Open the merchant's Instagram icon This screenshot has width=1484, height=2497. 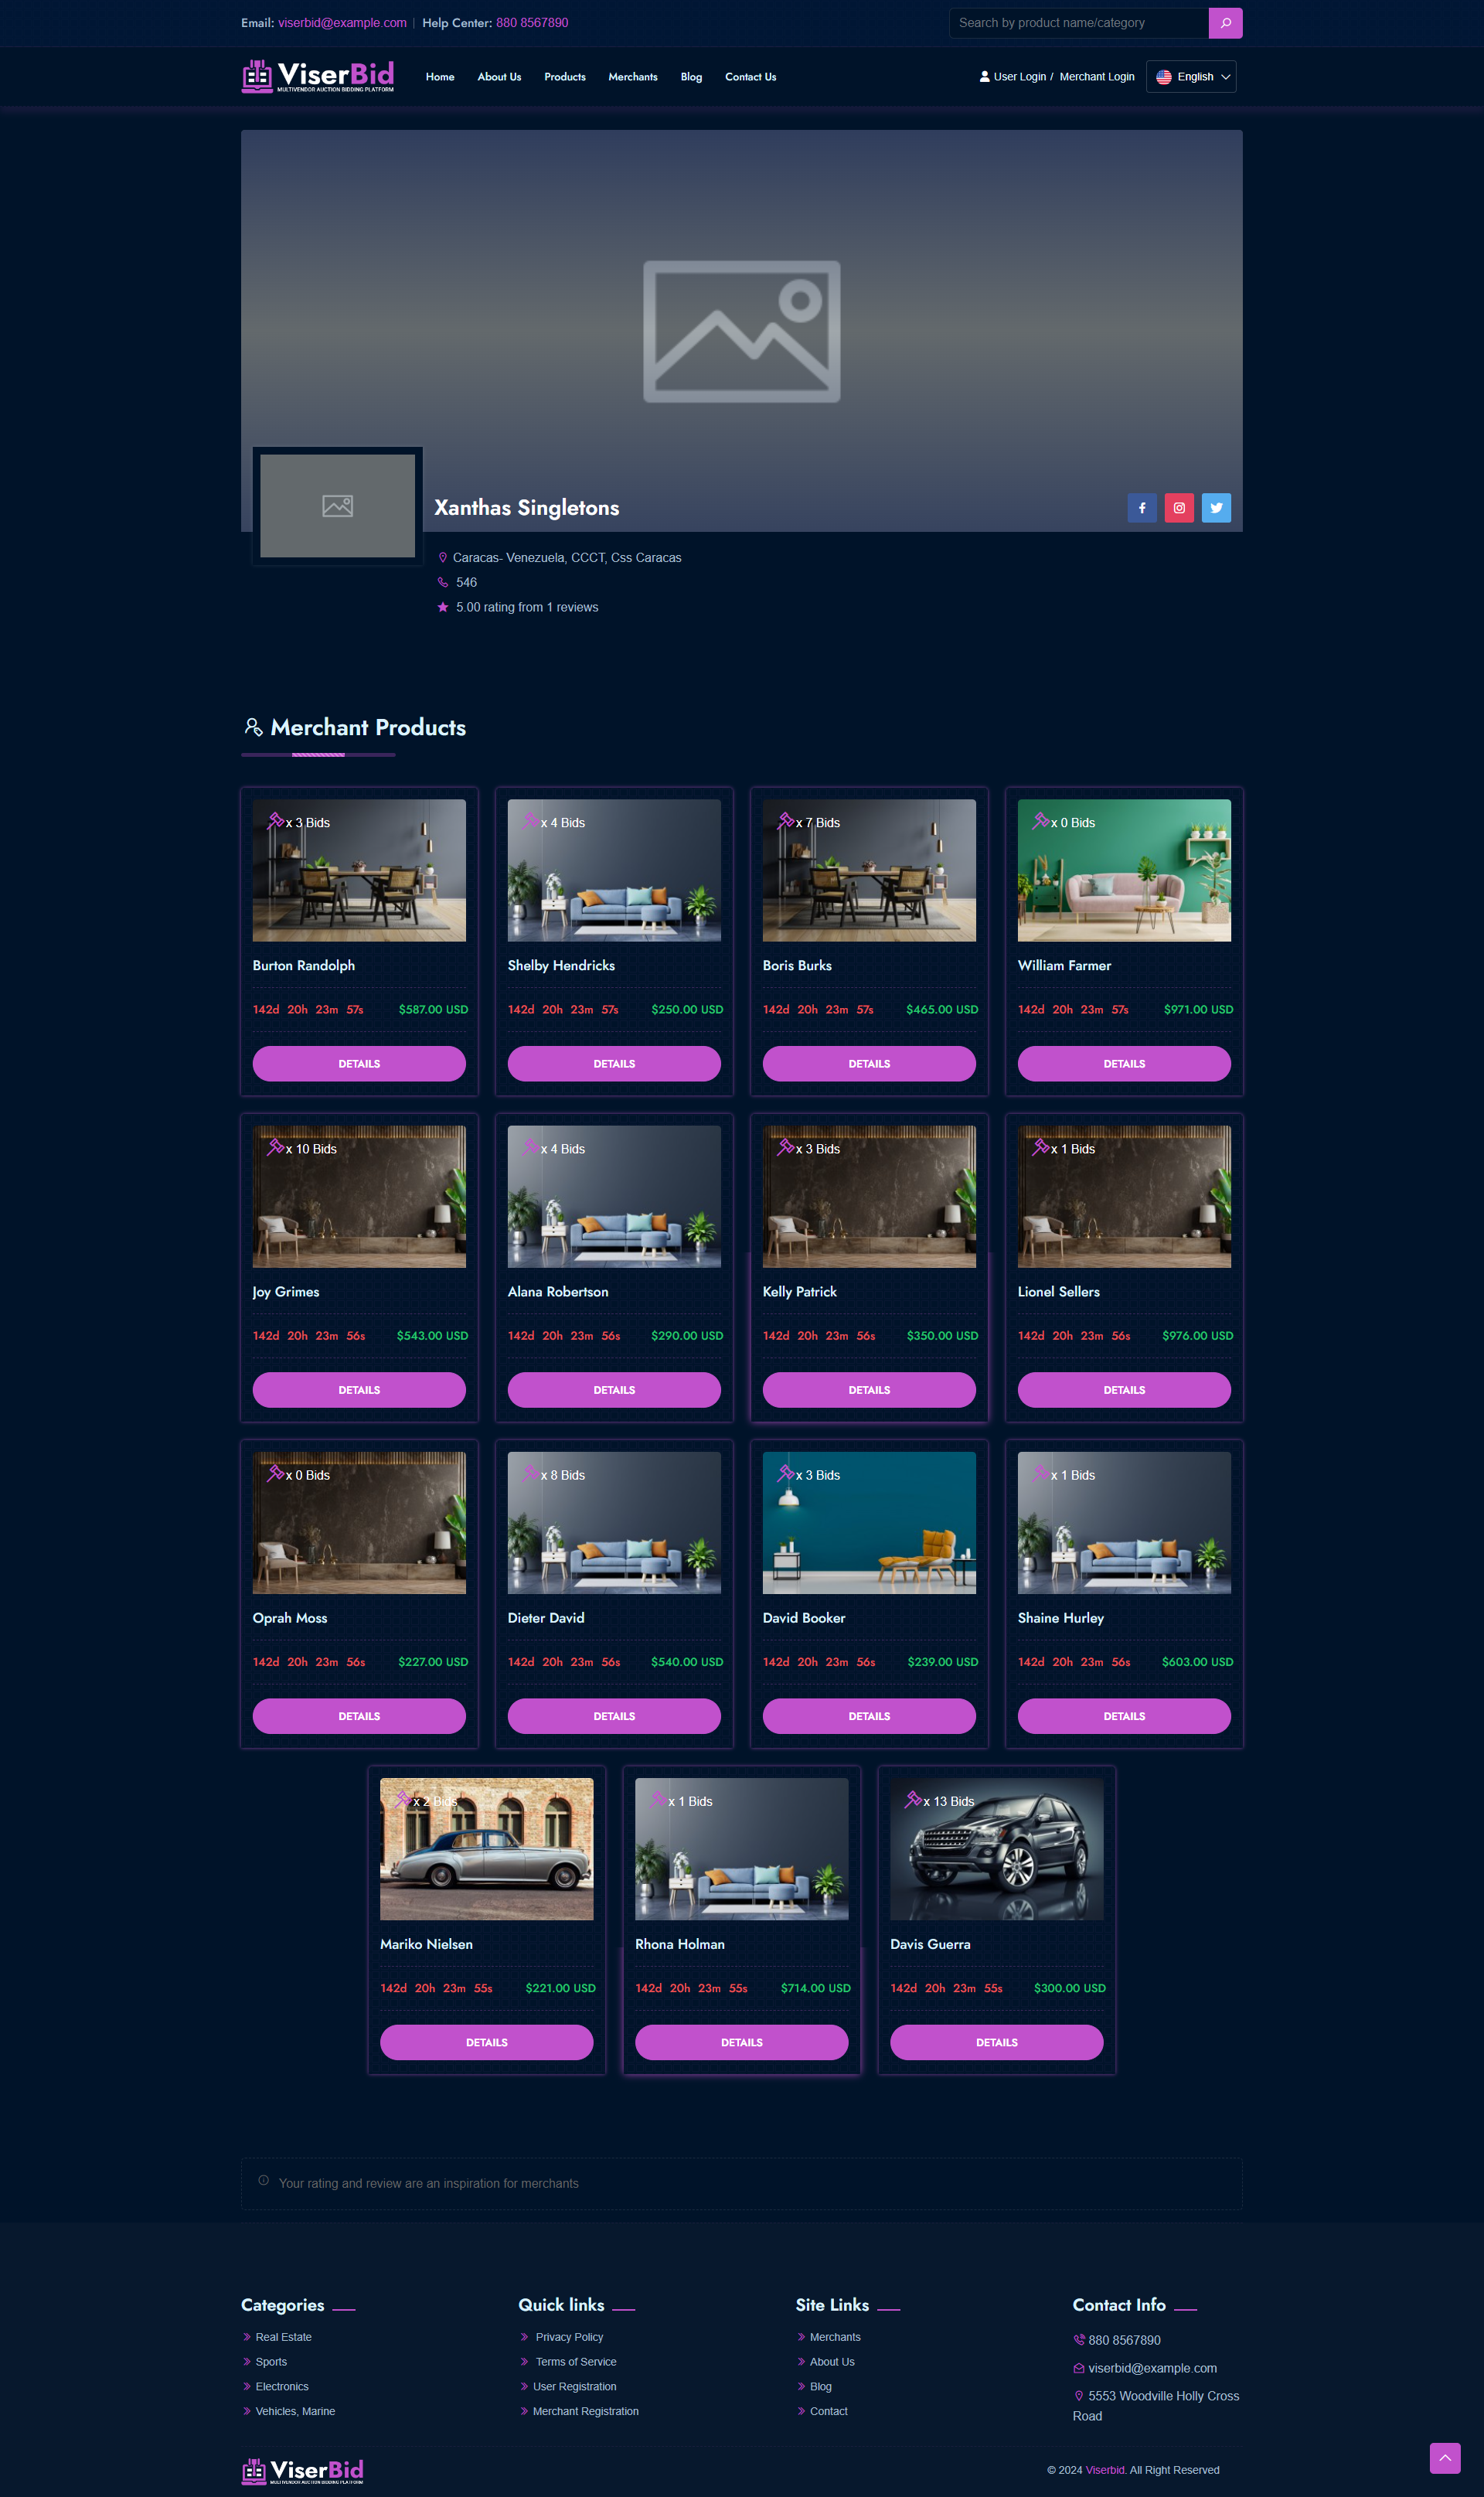tap(1179, 508)
